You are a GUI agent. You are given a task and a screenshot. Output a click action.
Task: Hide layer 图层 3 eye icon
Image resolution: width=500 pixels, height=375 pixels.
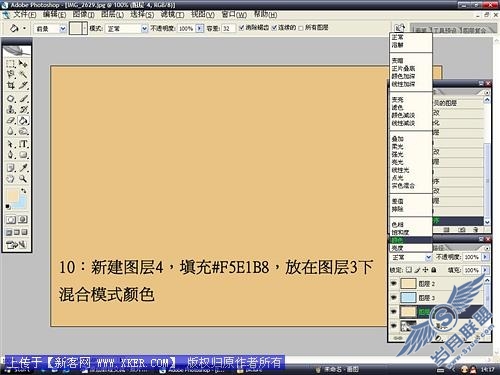(x=394, y=298)
